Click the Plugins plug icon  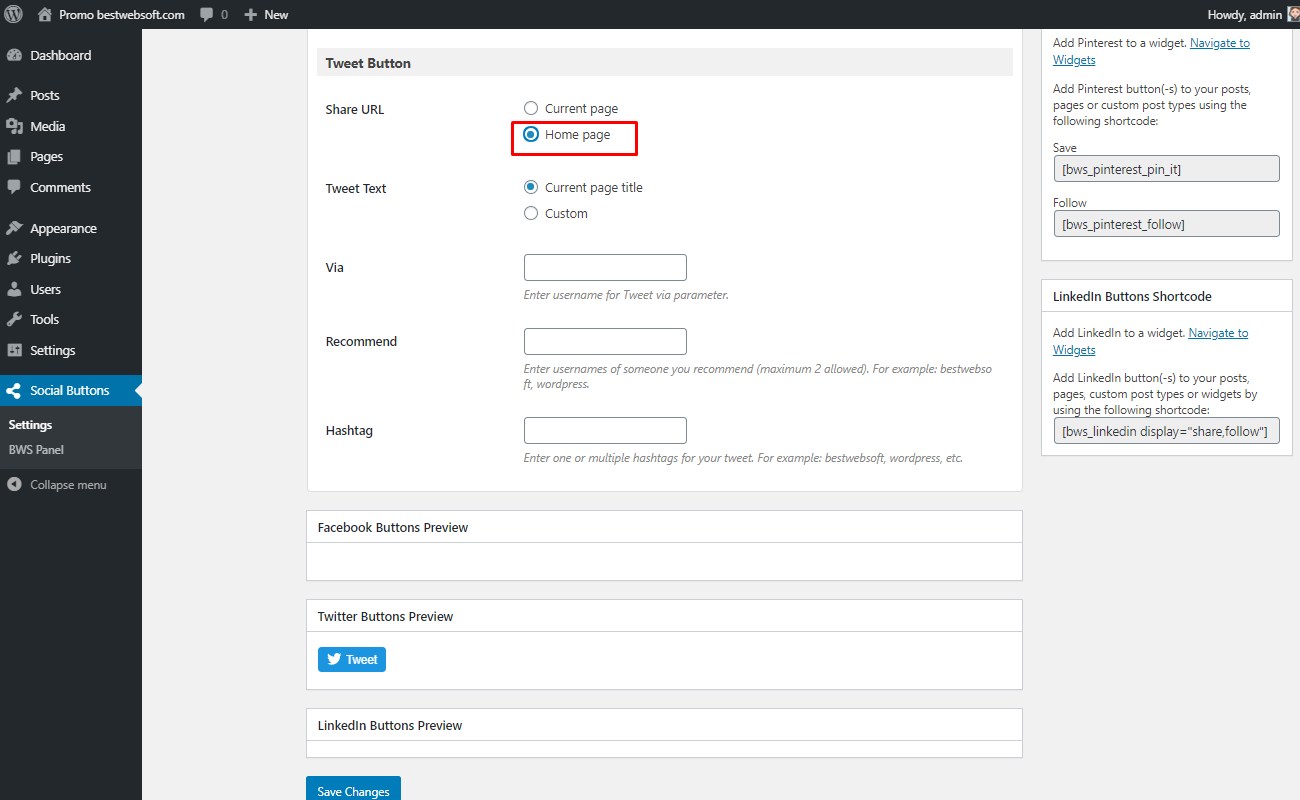[14, 258]
